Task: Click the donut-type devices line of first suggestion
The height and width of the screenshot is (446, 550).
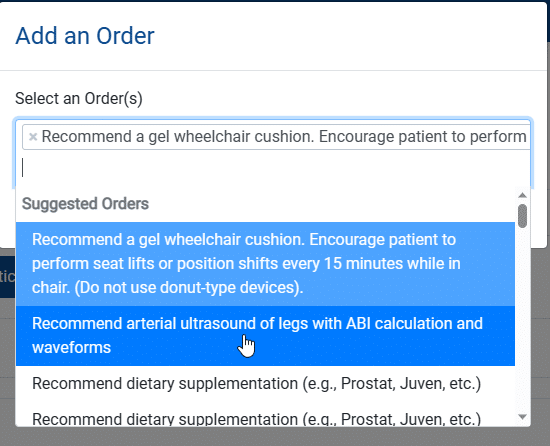Action: click(168, 288)
